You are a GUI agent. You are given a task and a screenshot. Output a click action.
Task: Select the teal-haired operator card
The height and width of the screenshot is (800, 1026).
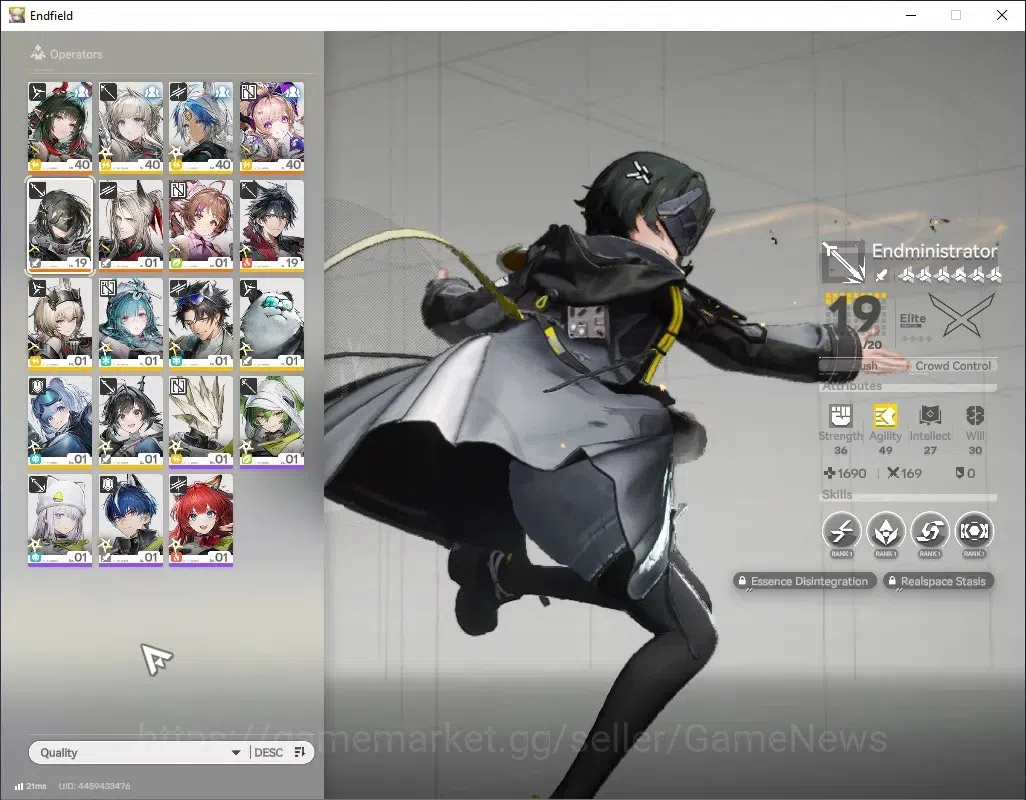(x=131, y=324)
